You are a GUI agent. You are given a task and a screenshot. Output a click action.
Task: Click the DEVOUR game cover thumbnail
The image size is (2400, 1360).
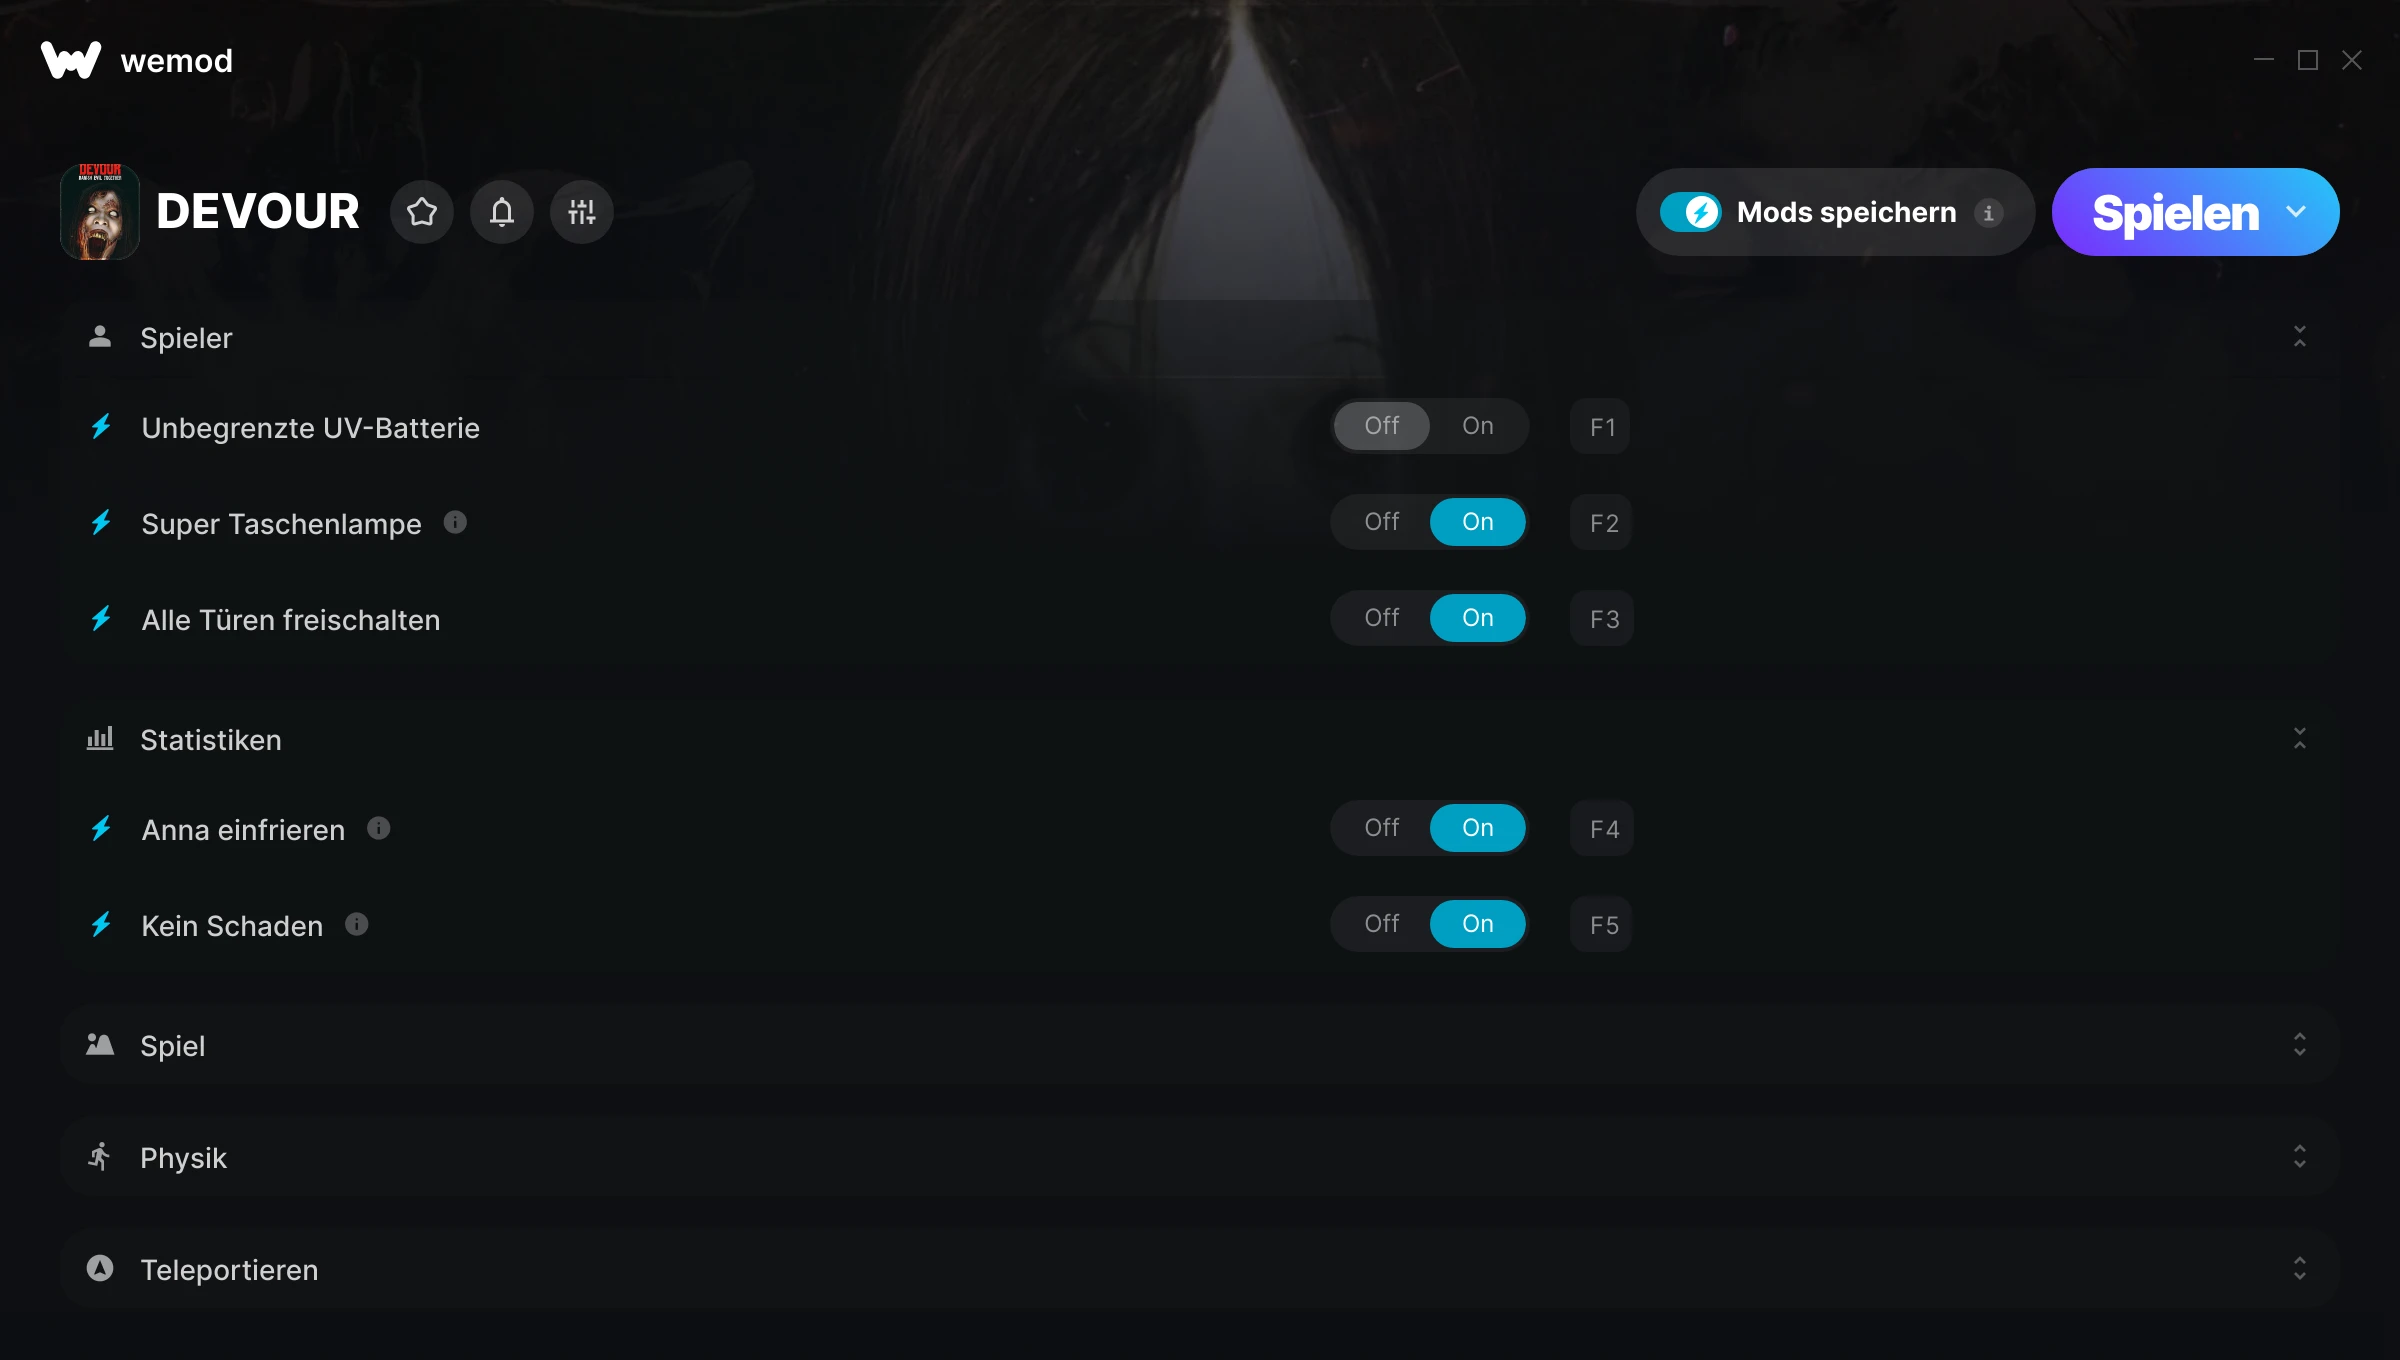click(100, 212)
